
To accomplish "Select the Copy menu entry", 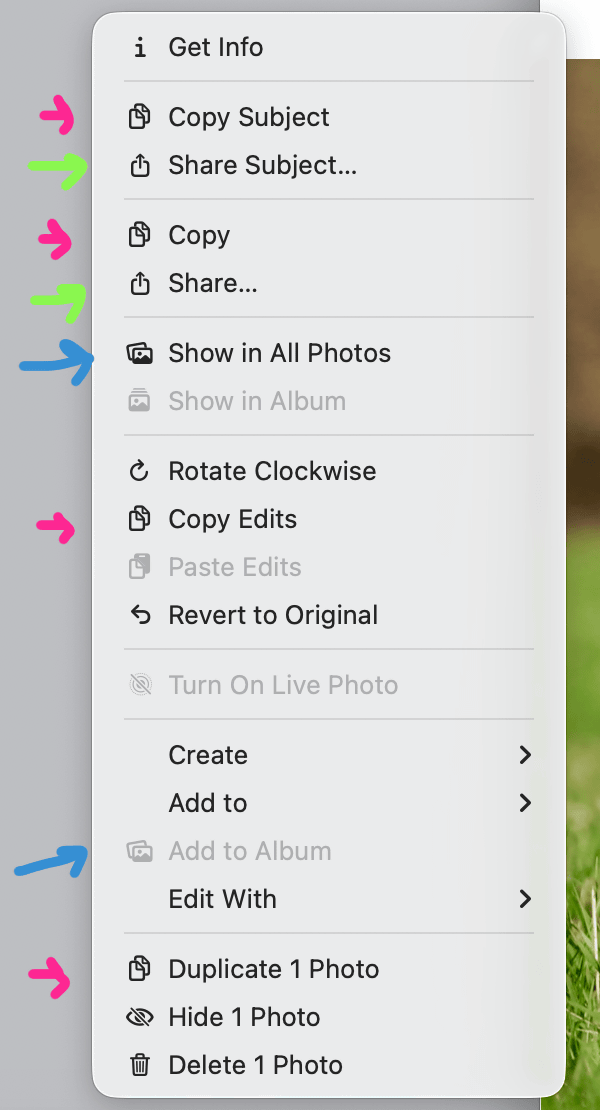I will 199,235.
